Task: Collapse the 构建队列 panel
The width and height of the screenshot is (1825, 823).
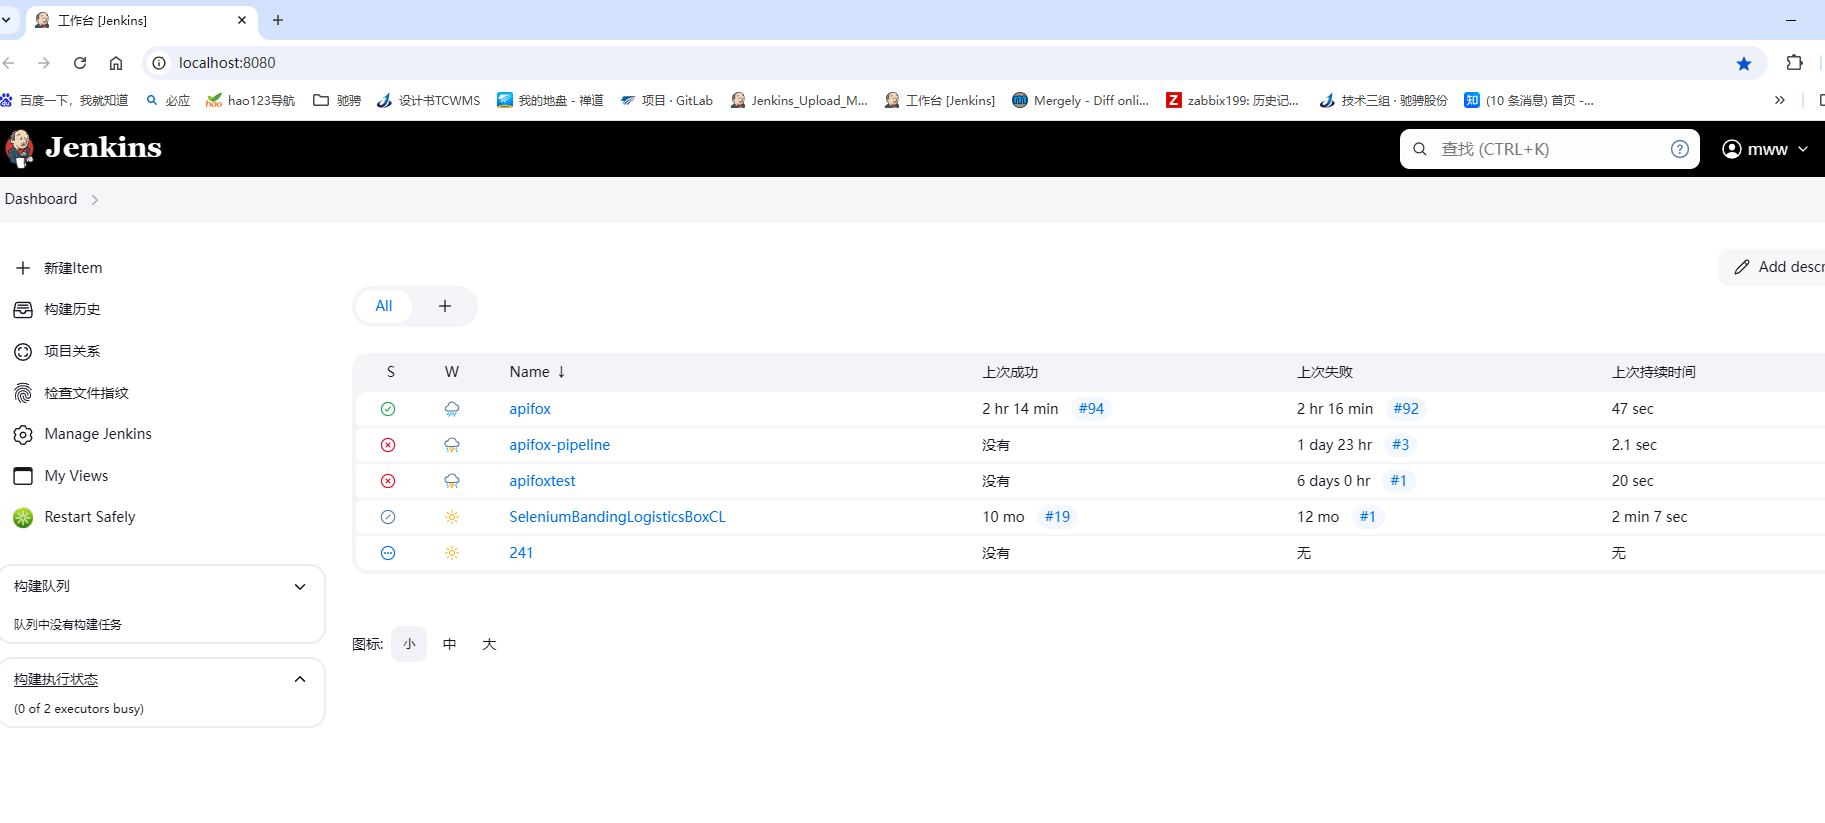Action: (x=300, y=587)
